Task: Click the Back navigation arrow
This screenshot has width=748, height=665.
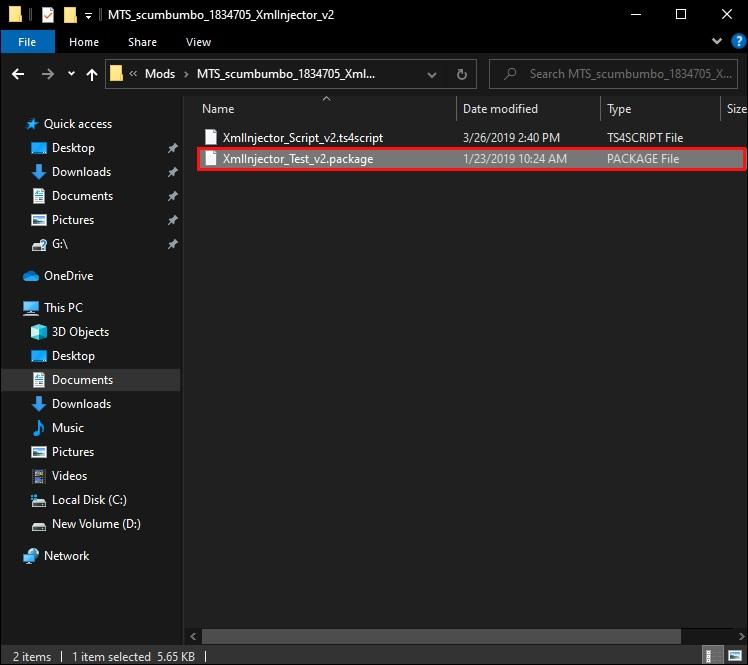Action: coord(18,74)
